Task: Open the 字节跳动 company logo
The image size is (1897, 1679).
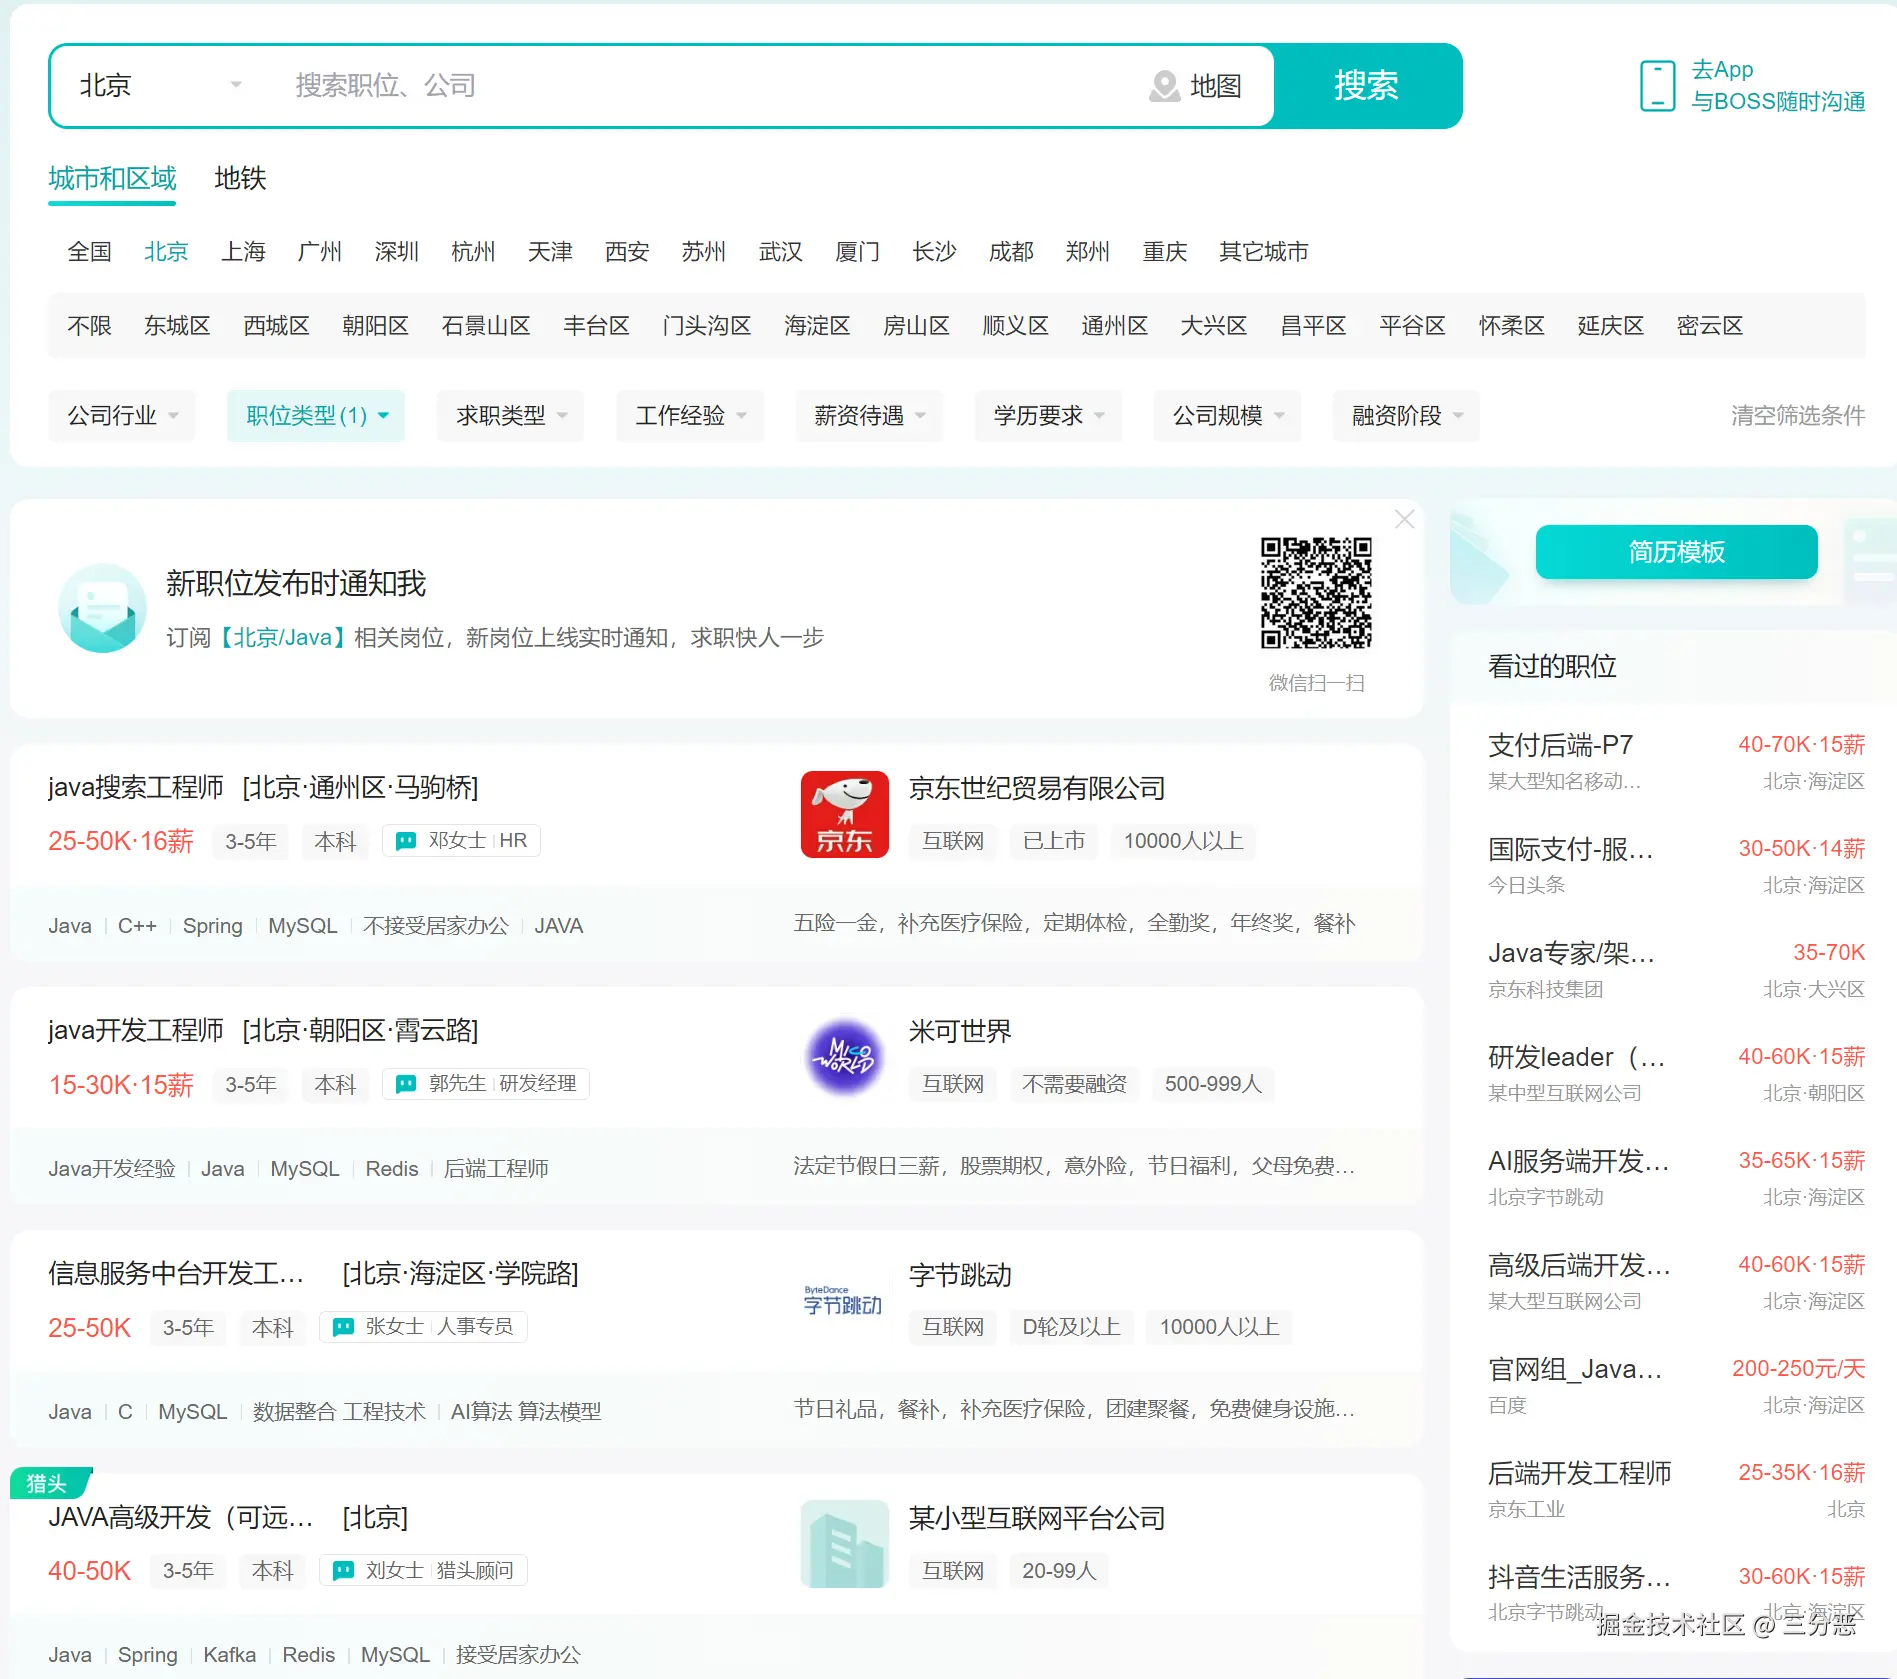Action: pyautogui.click(x=845, y=1300)
